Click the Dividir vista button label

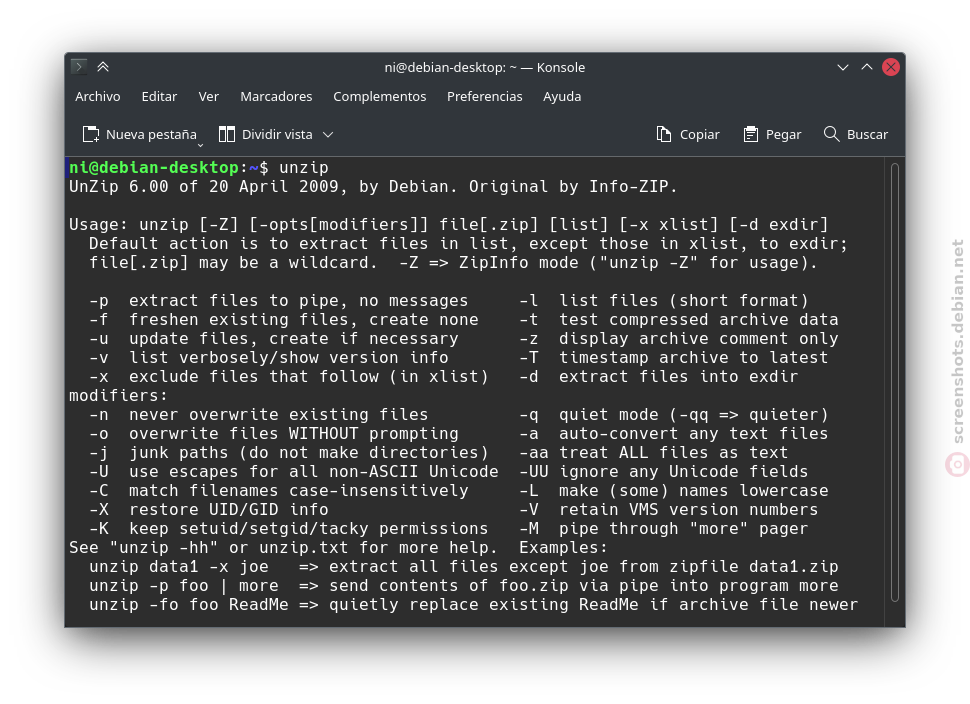pyautogui.click(x=277, y=134)
